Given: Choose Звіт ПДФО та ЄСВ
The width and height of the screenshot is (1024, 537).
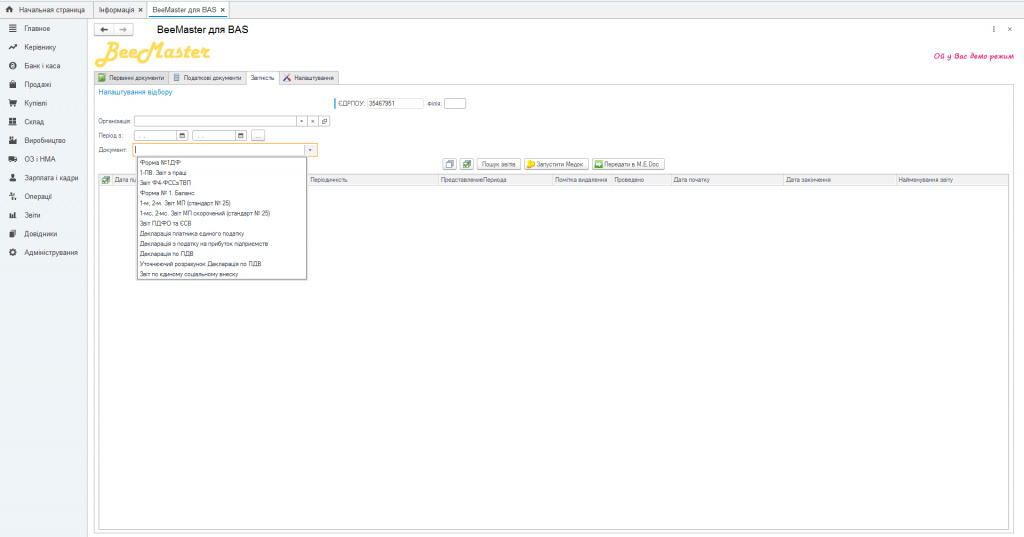Looking at the screenshot, I should [x=221, y=223].
